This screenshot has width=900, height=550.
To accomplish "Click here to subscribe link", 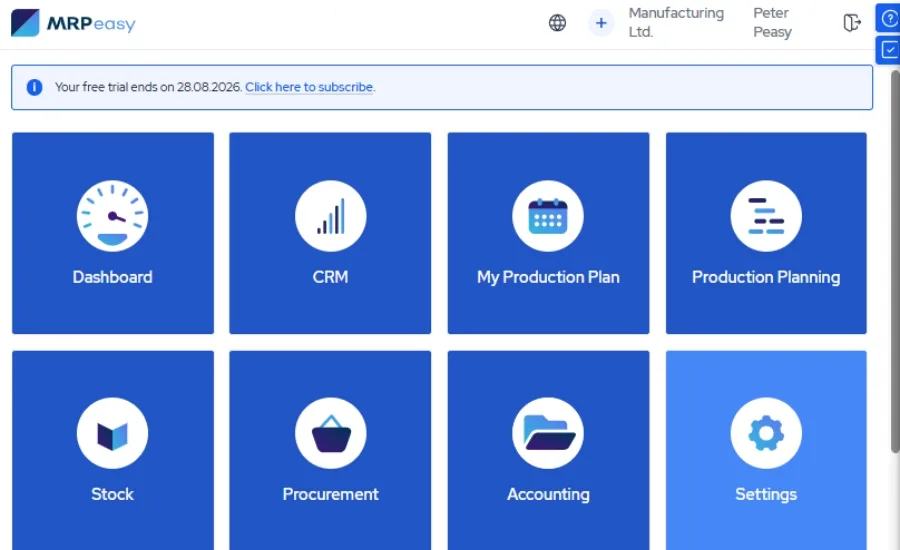I will click(309, 87).
